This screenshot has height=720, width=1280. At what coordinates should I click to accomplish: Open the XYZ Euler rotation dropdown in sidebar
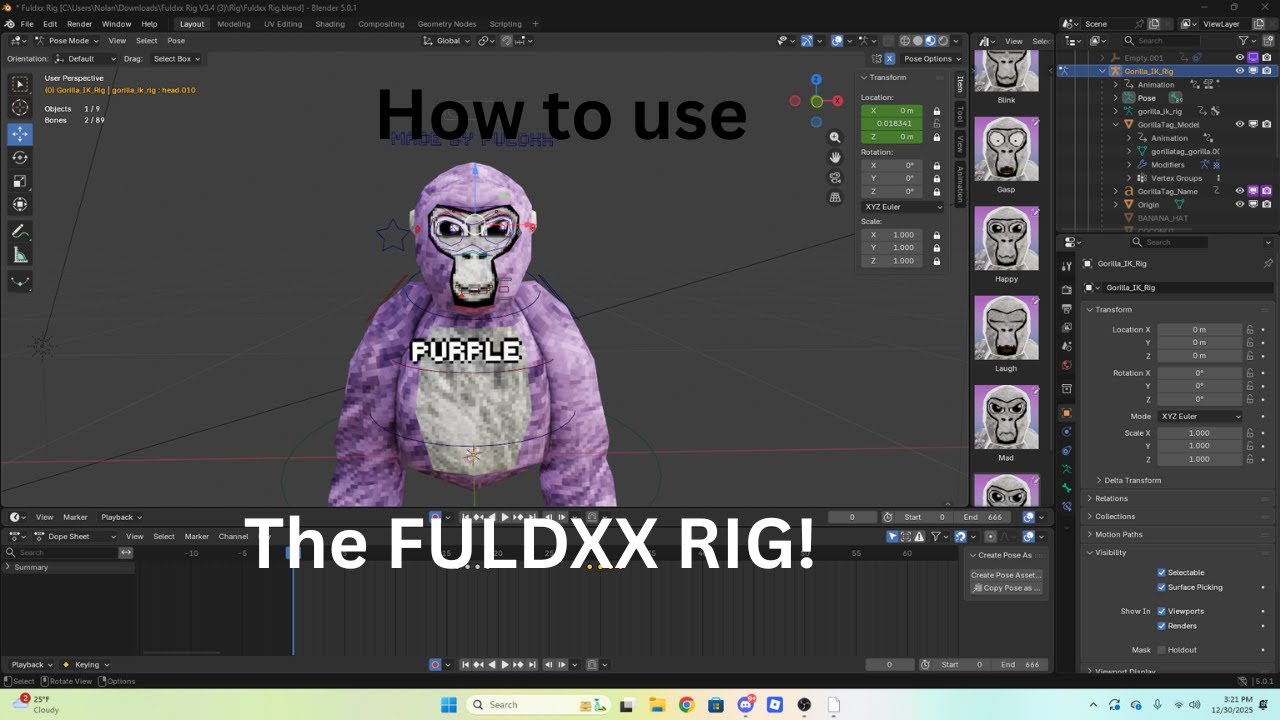pyautogui.click(x=902, y=207)
